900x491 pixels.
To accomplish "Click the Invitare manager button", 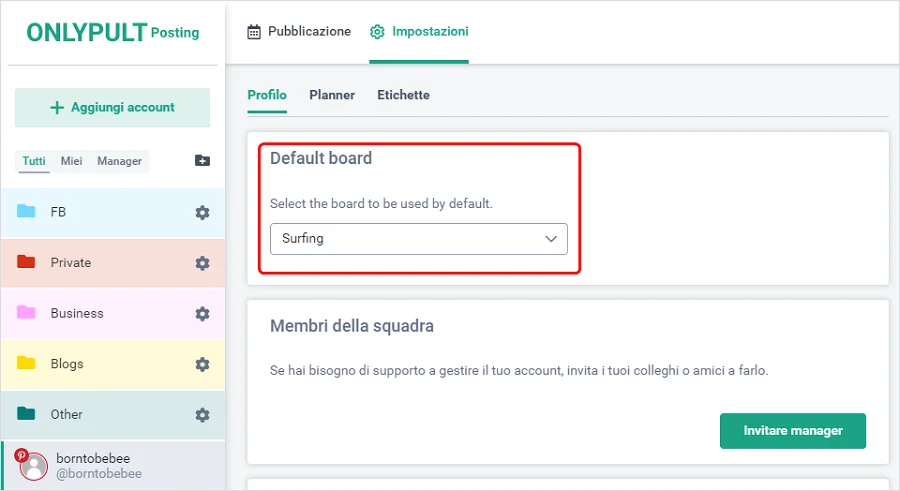I will 792,431.
